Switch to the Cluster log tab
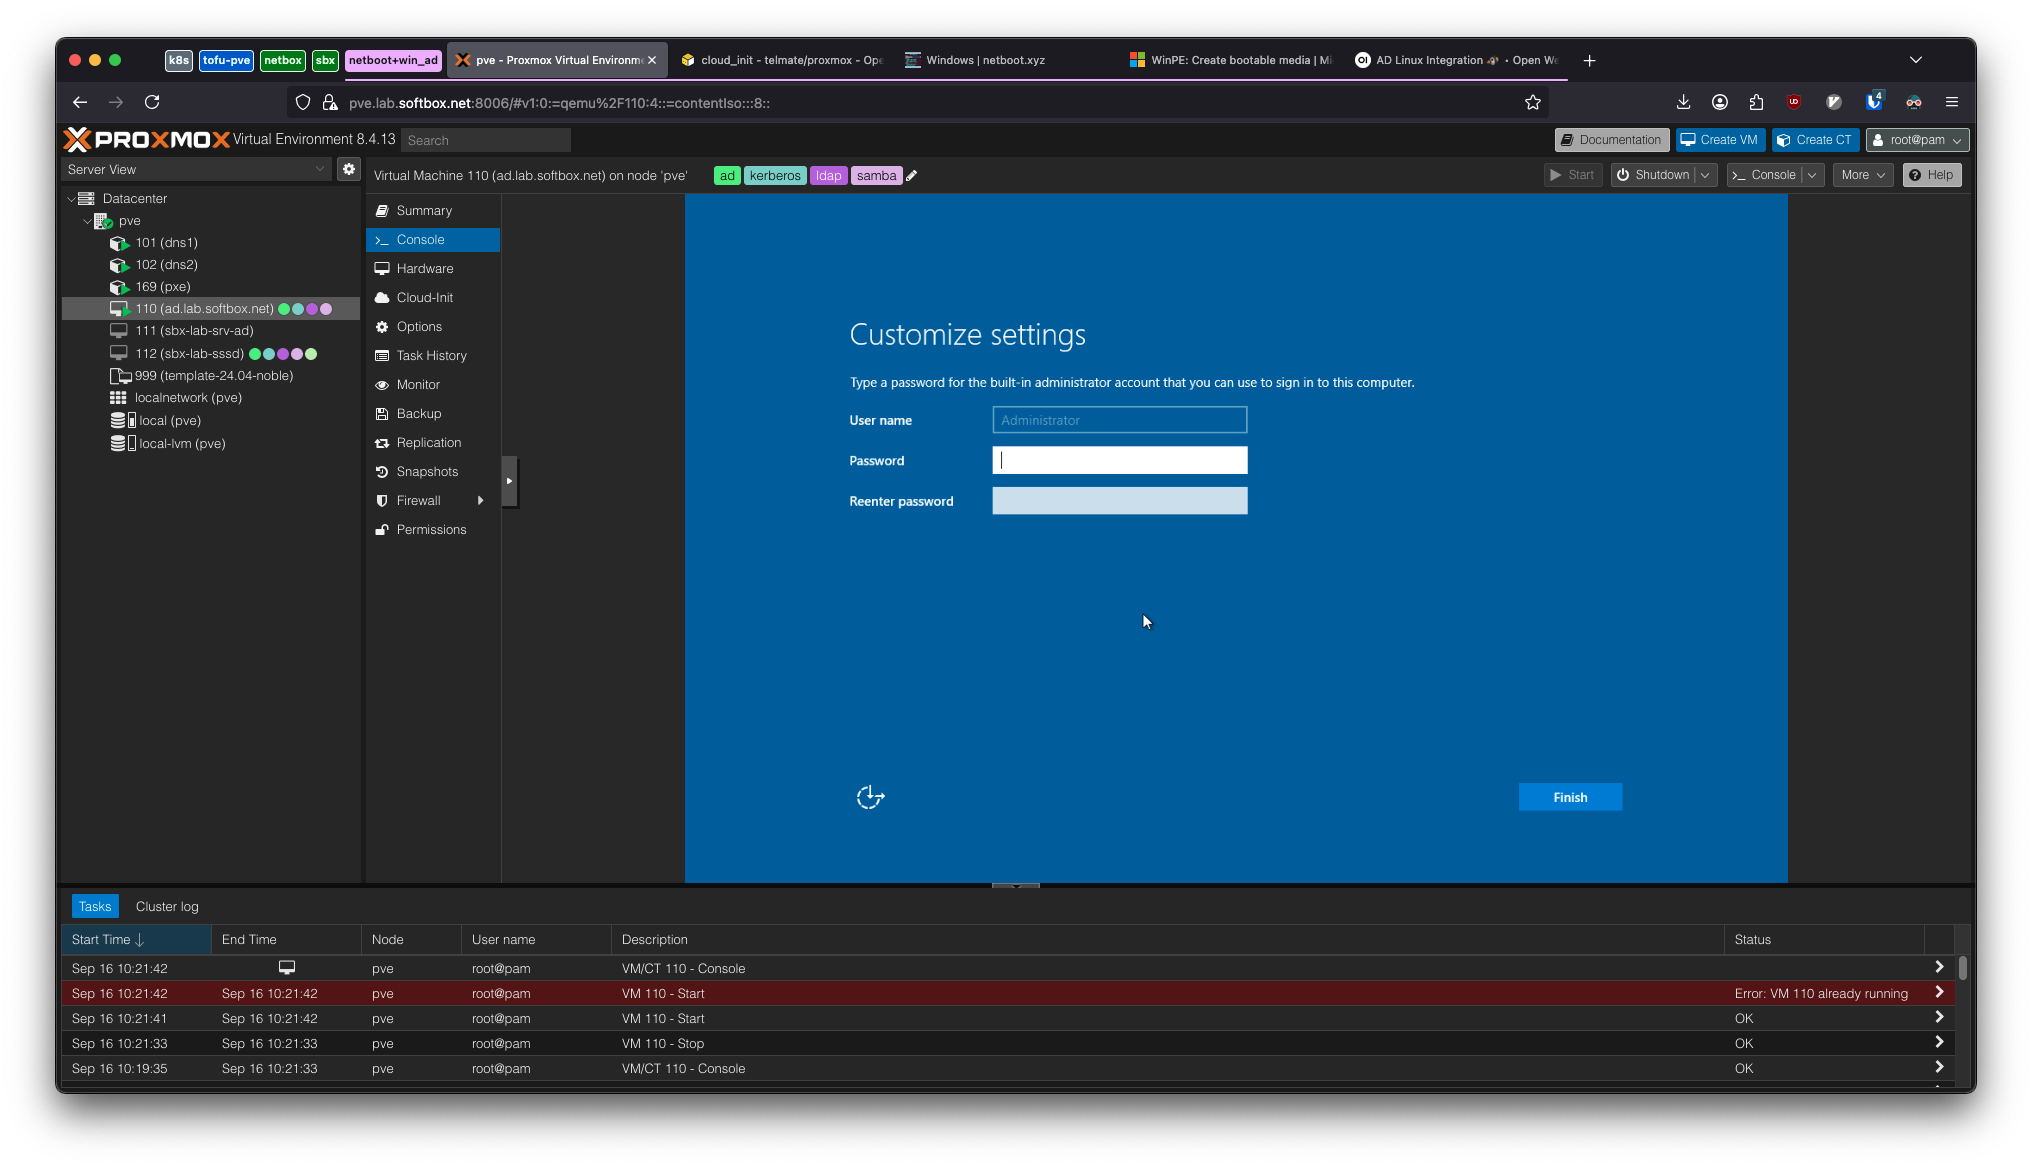The height and width of the screenshot is (1167, 2032). tap(166, 906)
